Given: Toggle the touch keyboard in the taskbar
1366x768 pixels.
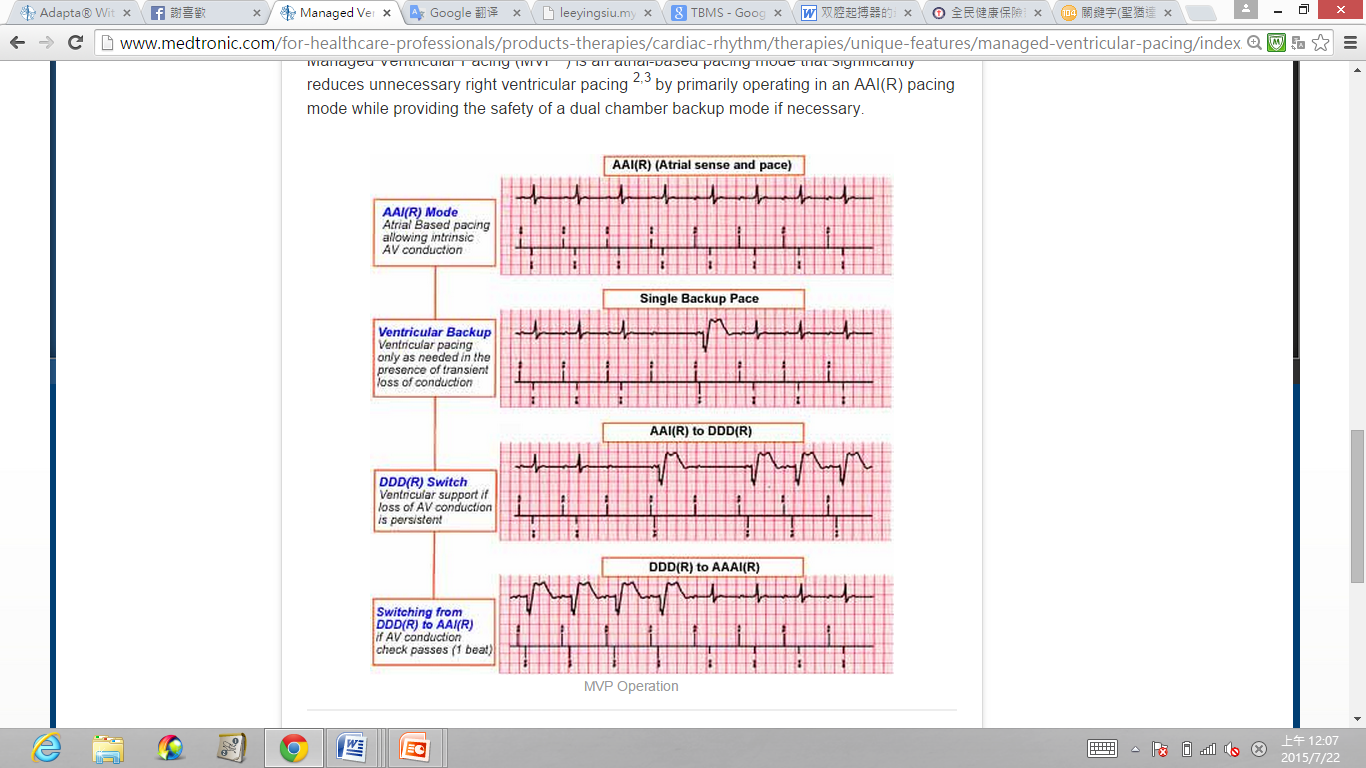Looking at the screenshot, I should [1103, 748].
